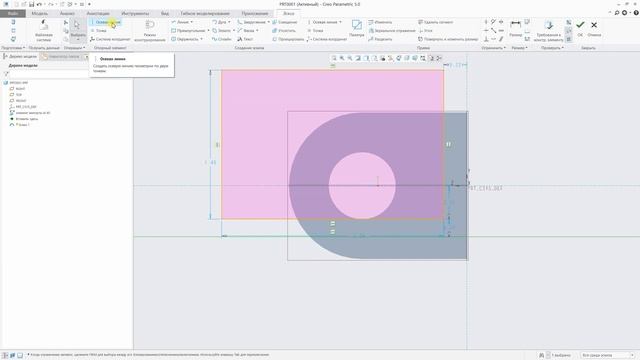Image resolution: width=640 pixels, height=360 pixels.
Task: Select the Datum Point tool
Action: (x=99, y=31)
